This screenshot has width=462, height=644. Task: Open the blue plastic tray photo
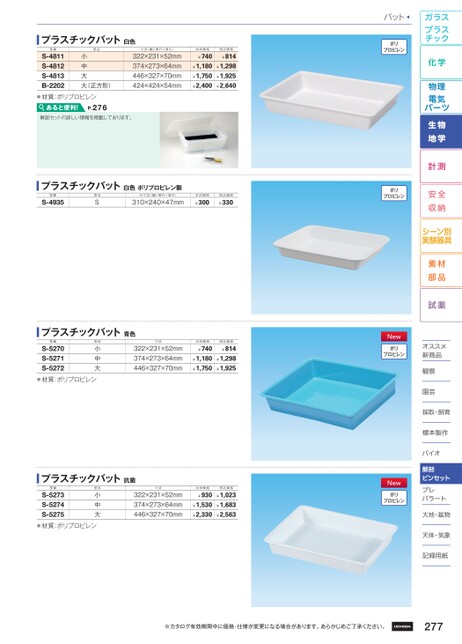click(331, 393)
